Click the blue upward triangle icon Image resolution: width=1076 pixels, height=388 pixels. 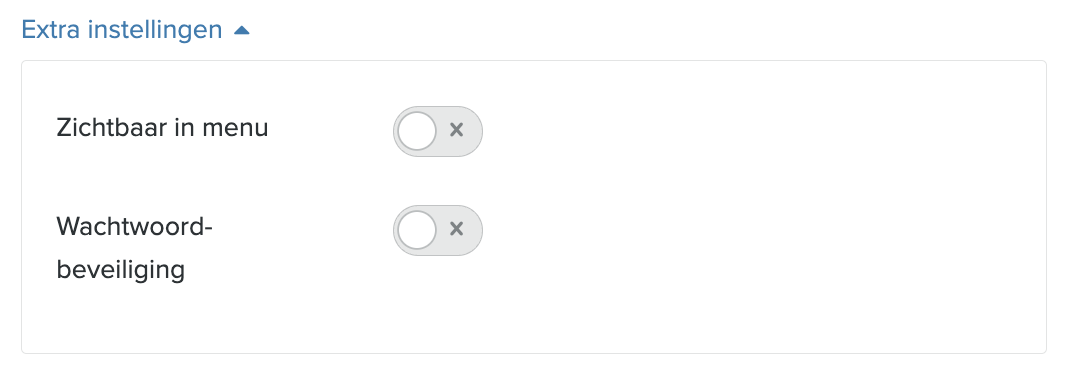(x=242, y=30)
